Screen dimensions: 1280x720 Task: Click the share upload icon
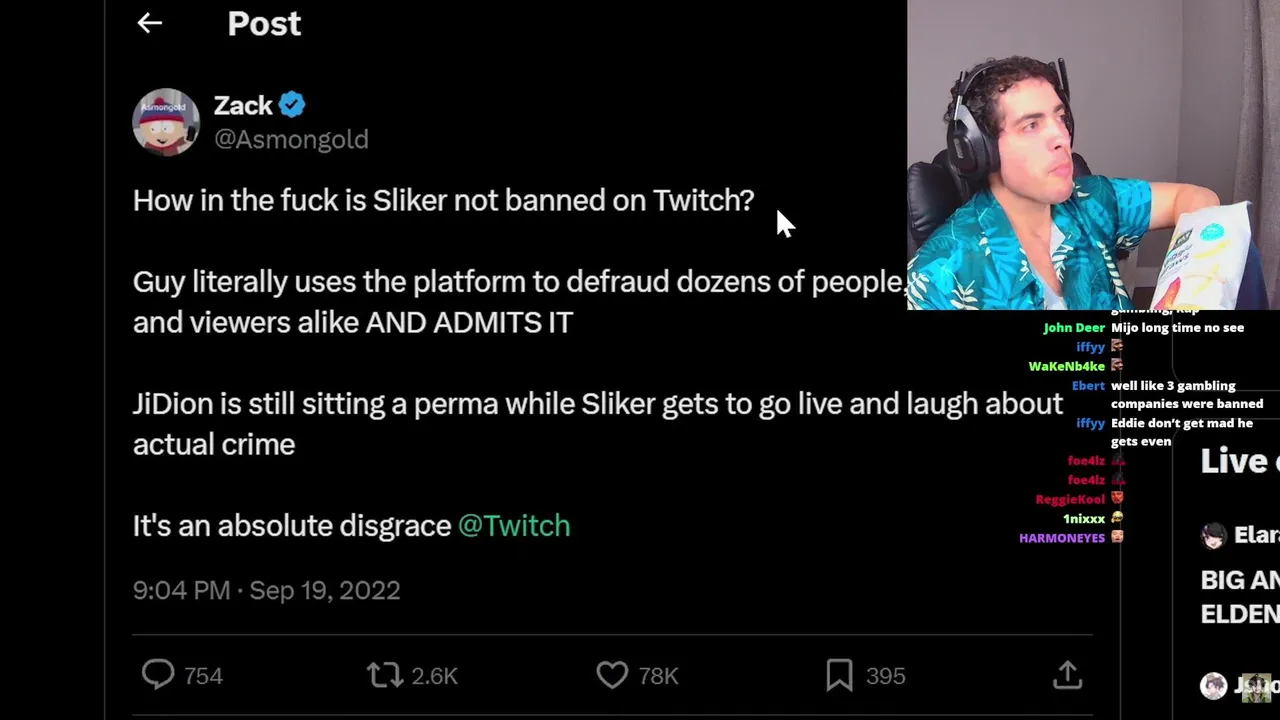[x=1067, y=675]
